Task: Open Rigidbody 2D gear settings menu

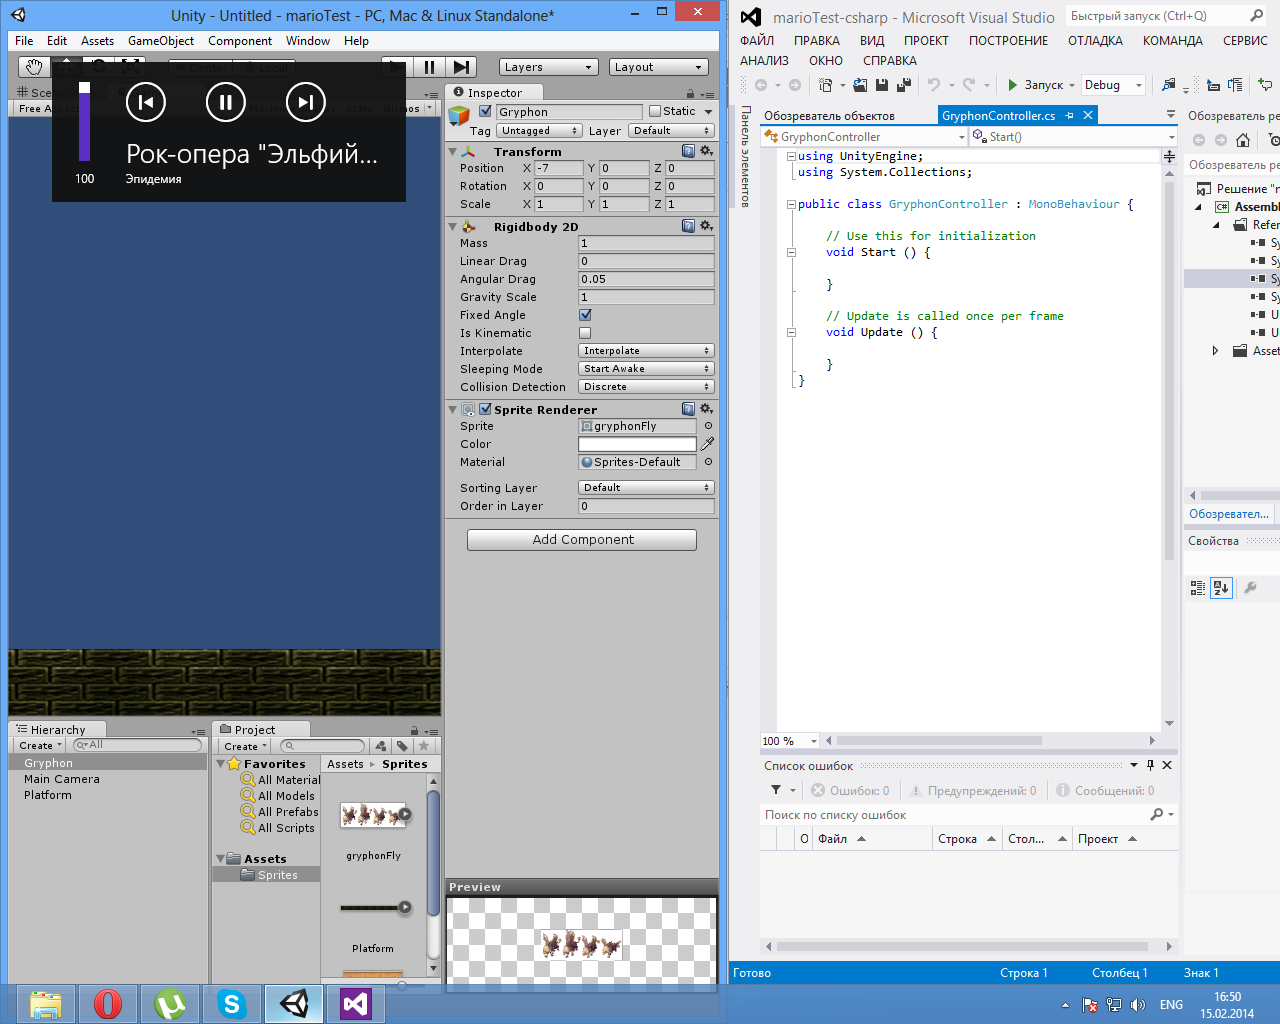Action: [707, 226]
